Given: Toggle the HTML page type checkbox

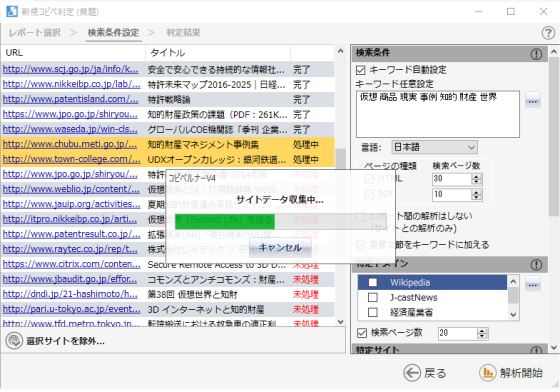Looking at the screenshot, I should [x=369, y=179].
